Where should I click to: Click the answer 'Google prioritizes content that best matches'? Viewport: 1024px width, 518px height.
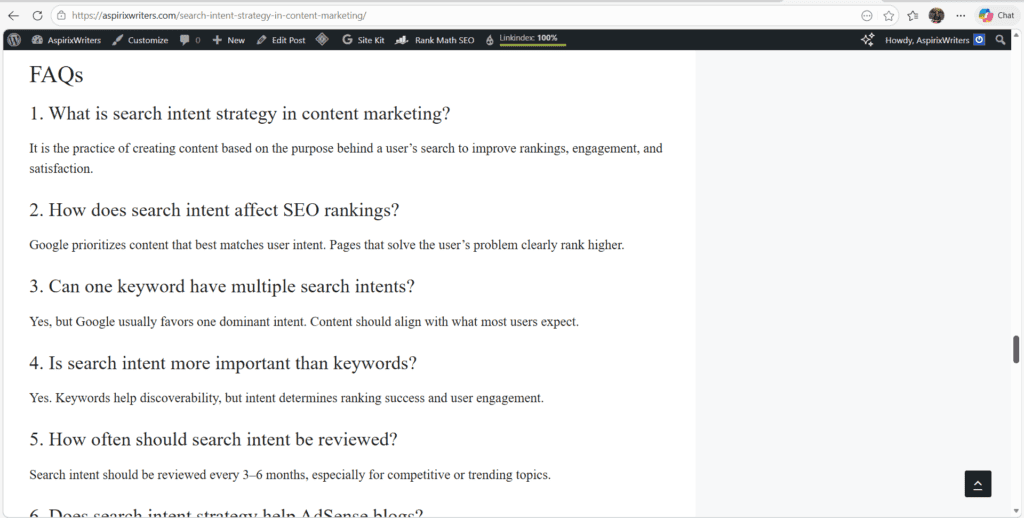[327, 245]
